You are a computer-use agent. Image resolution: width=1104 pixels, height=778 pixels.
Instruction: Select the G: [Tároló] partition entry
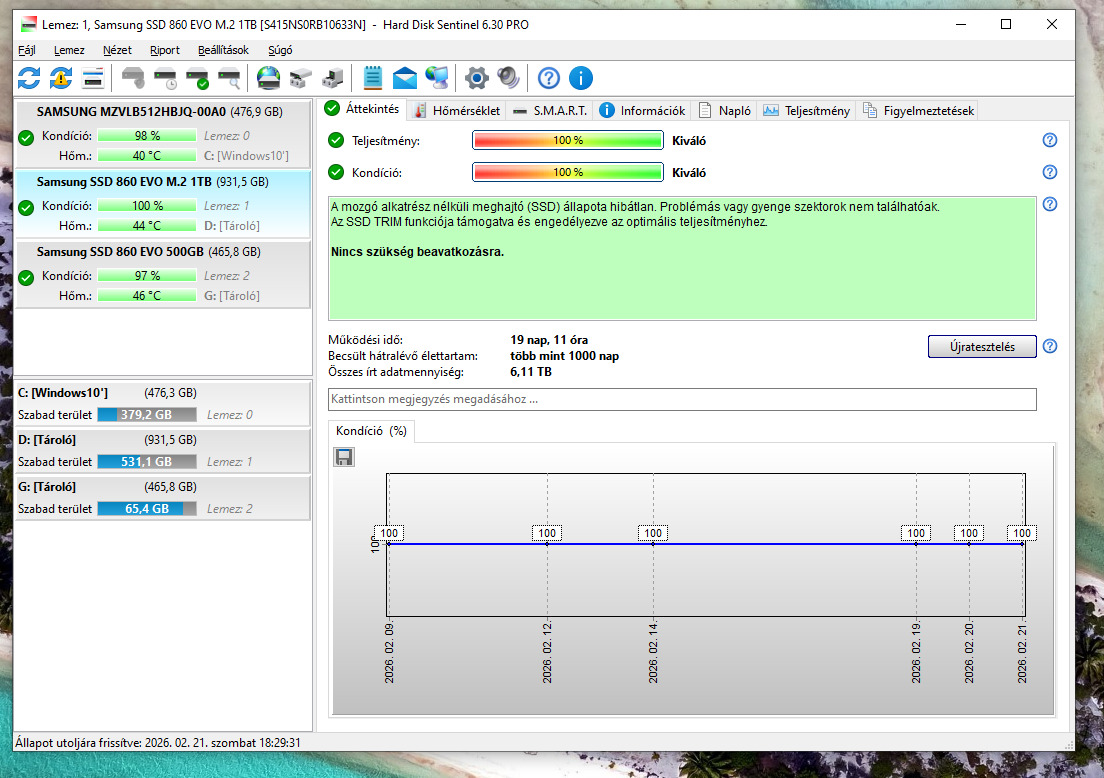pyautogui.click(x=163, y=497)
